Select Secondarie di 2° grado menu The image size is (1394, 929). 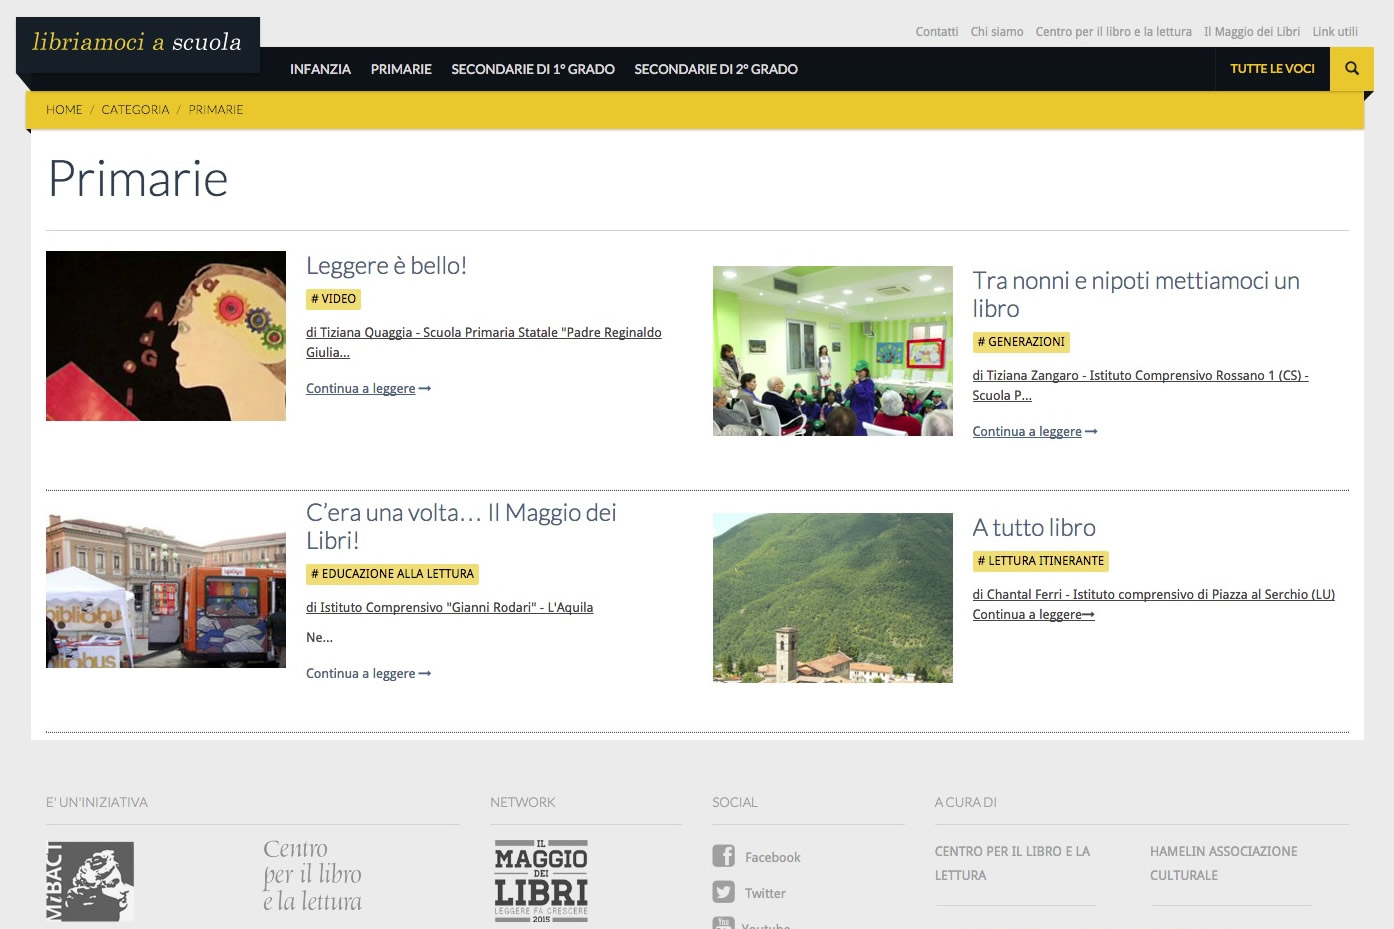point(716,69)
